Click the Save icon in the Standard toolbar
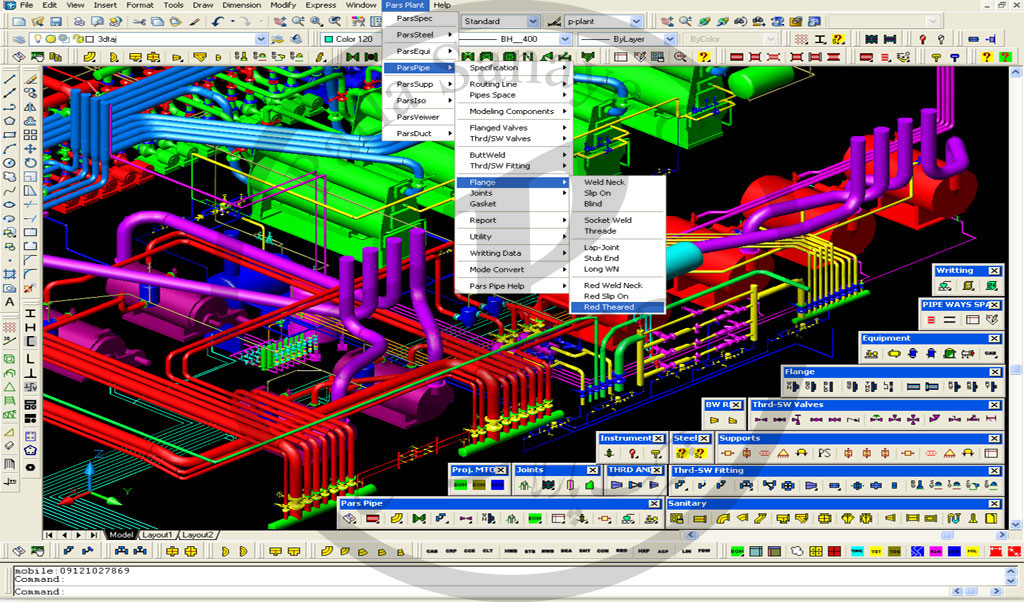 [x=56, y=22]
